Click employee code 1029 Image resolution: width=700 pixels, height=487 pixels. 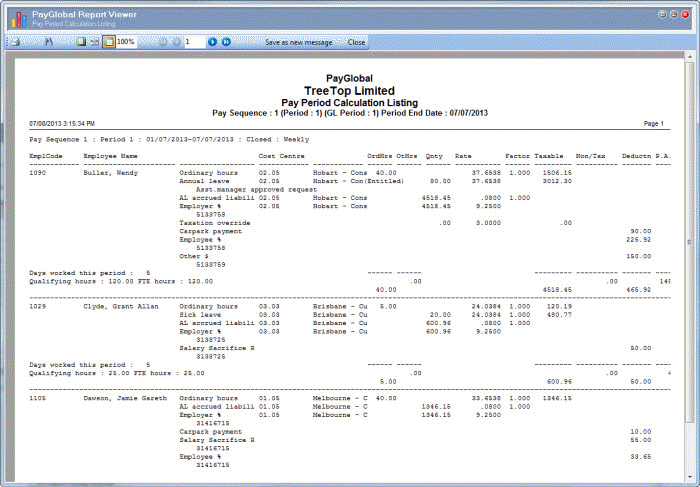[x=38, y=307]
